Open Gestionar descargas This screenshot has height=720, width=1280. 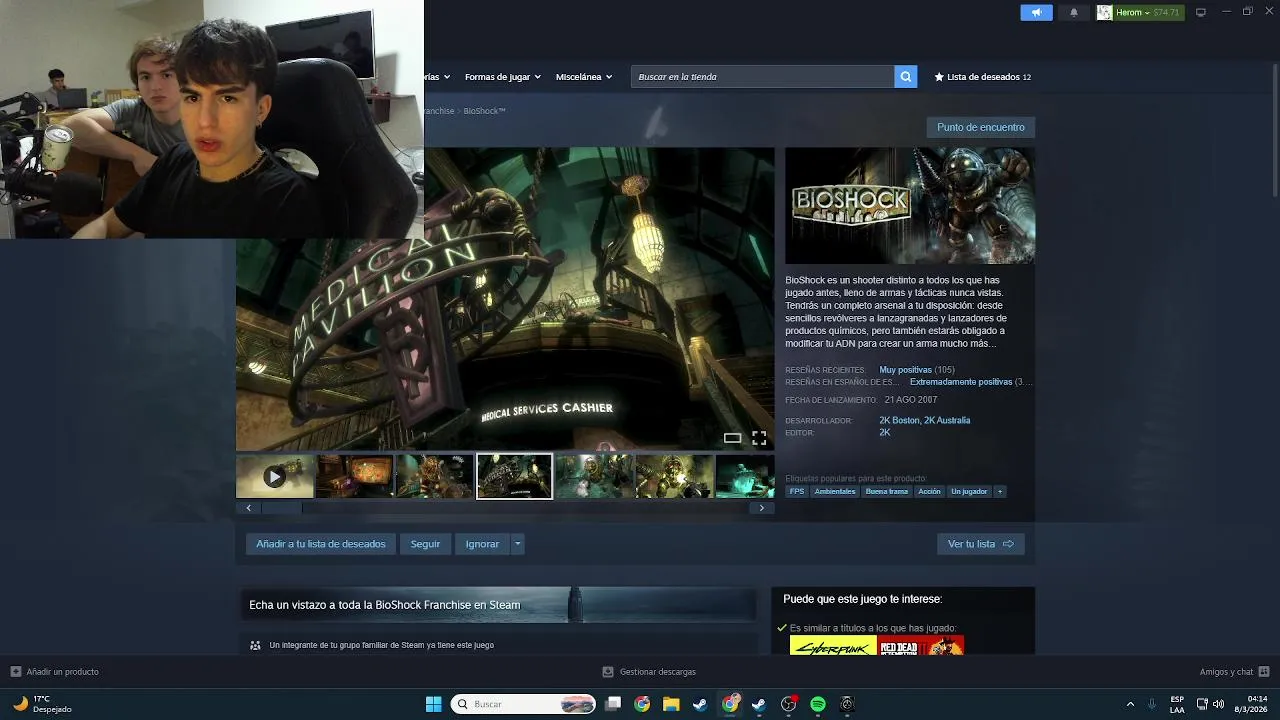tap(649, 672)
